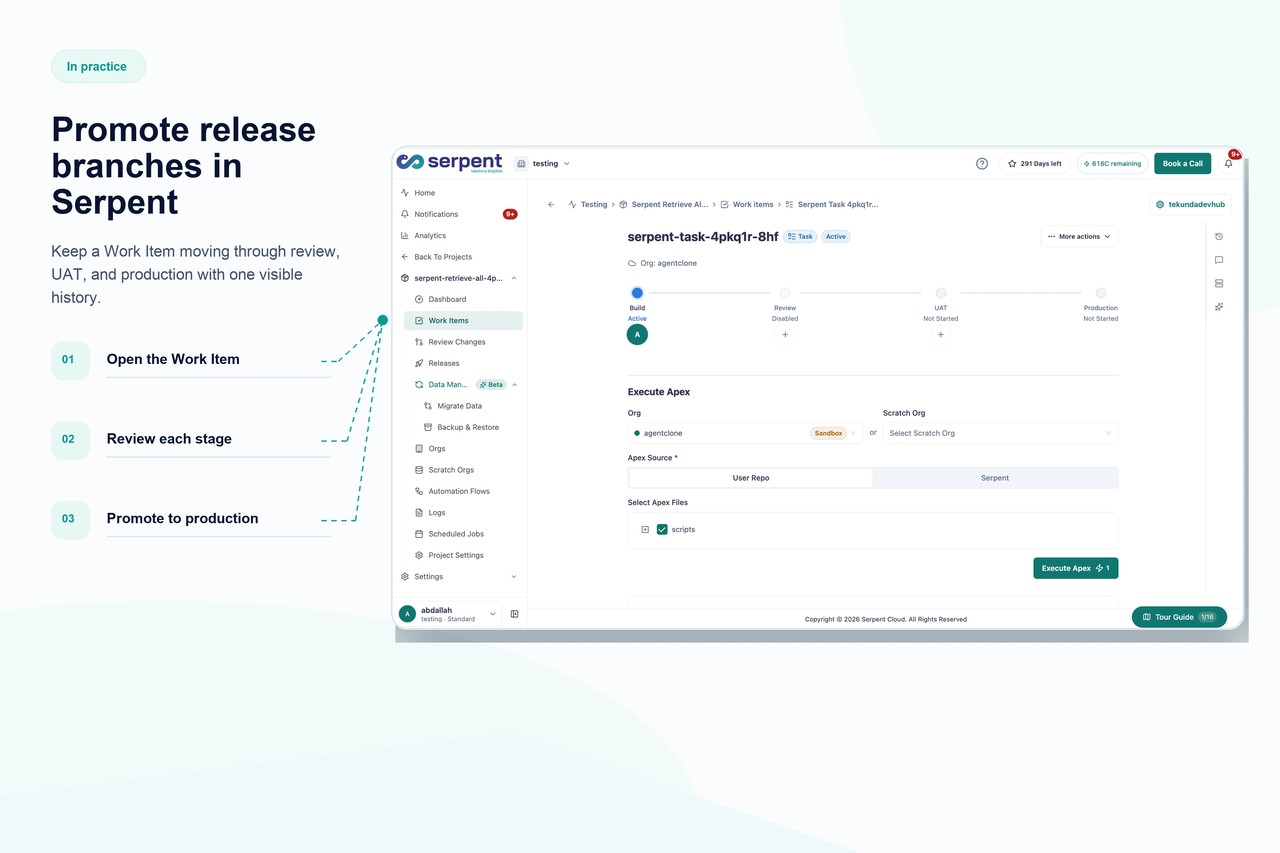Click the Testing breadcrumb link
The image size is (1280, 853).
588,204
